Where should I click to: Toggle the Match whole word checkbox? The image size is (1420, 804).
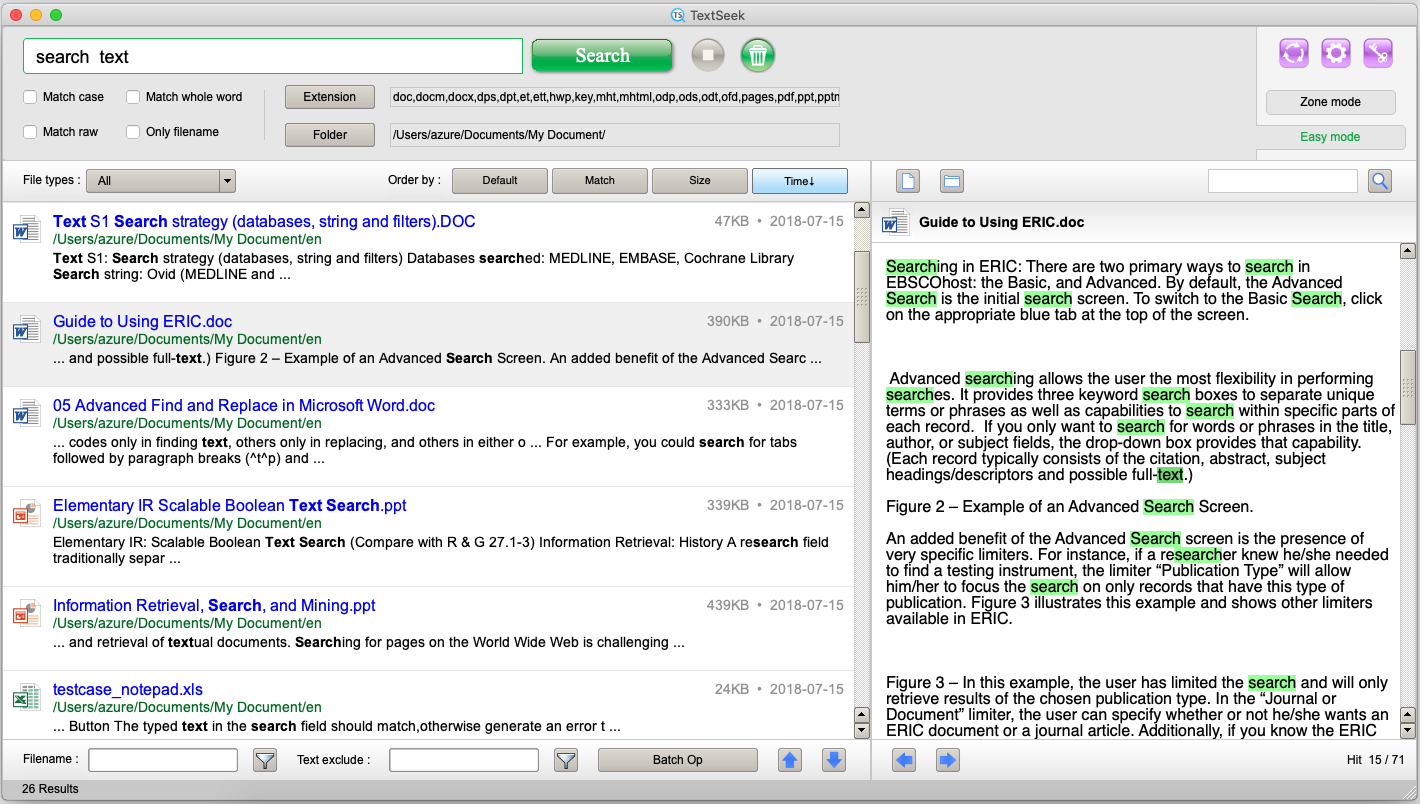[133, 97]
